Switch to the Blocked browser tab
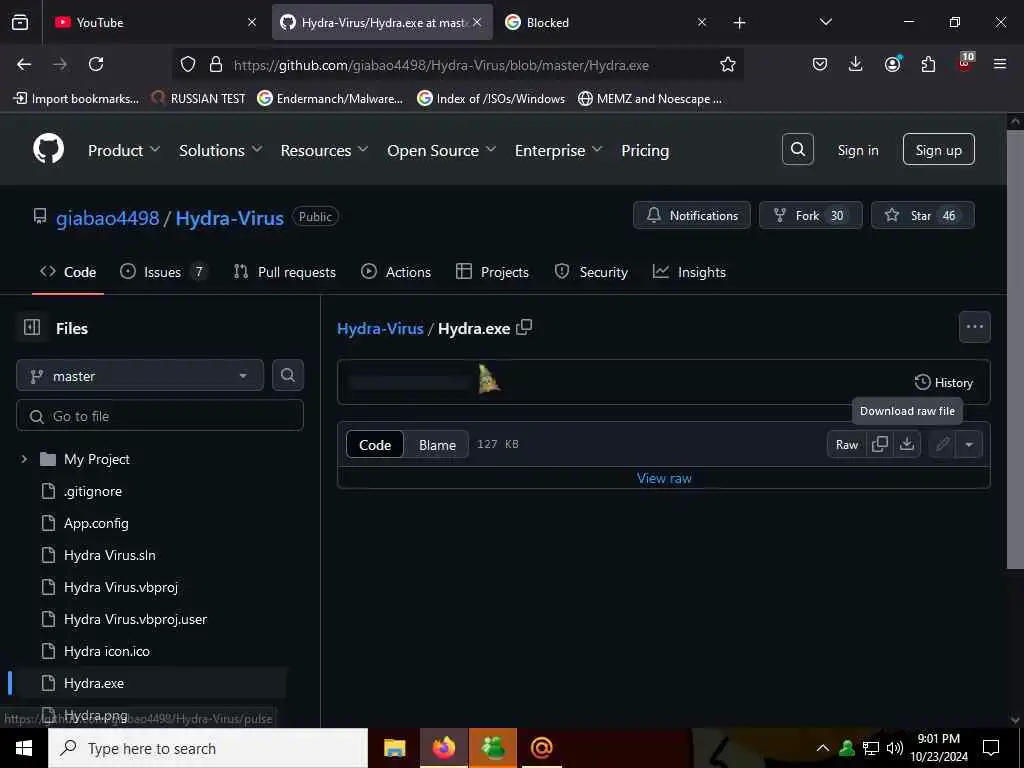Image resolution: width=1024 pixels, height=768 pixels. (x=606, y=22)
